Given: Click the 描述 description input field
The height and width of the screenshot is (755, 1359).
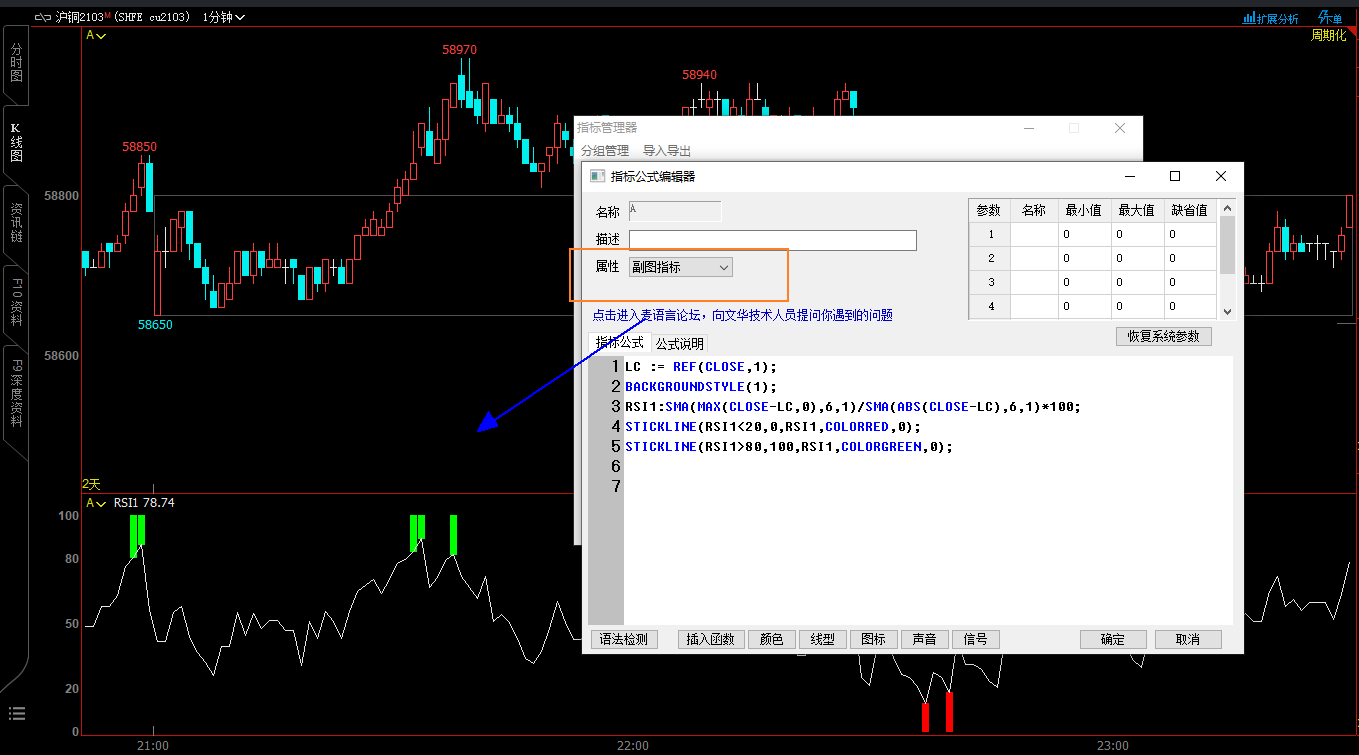Looking at the screenshot, I should tap(773, 240).
